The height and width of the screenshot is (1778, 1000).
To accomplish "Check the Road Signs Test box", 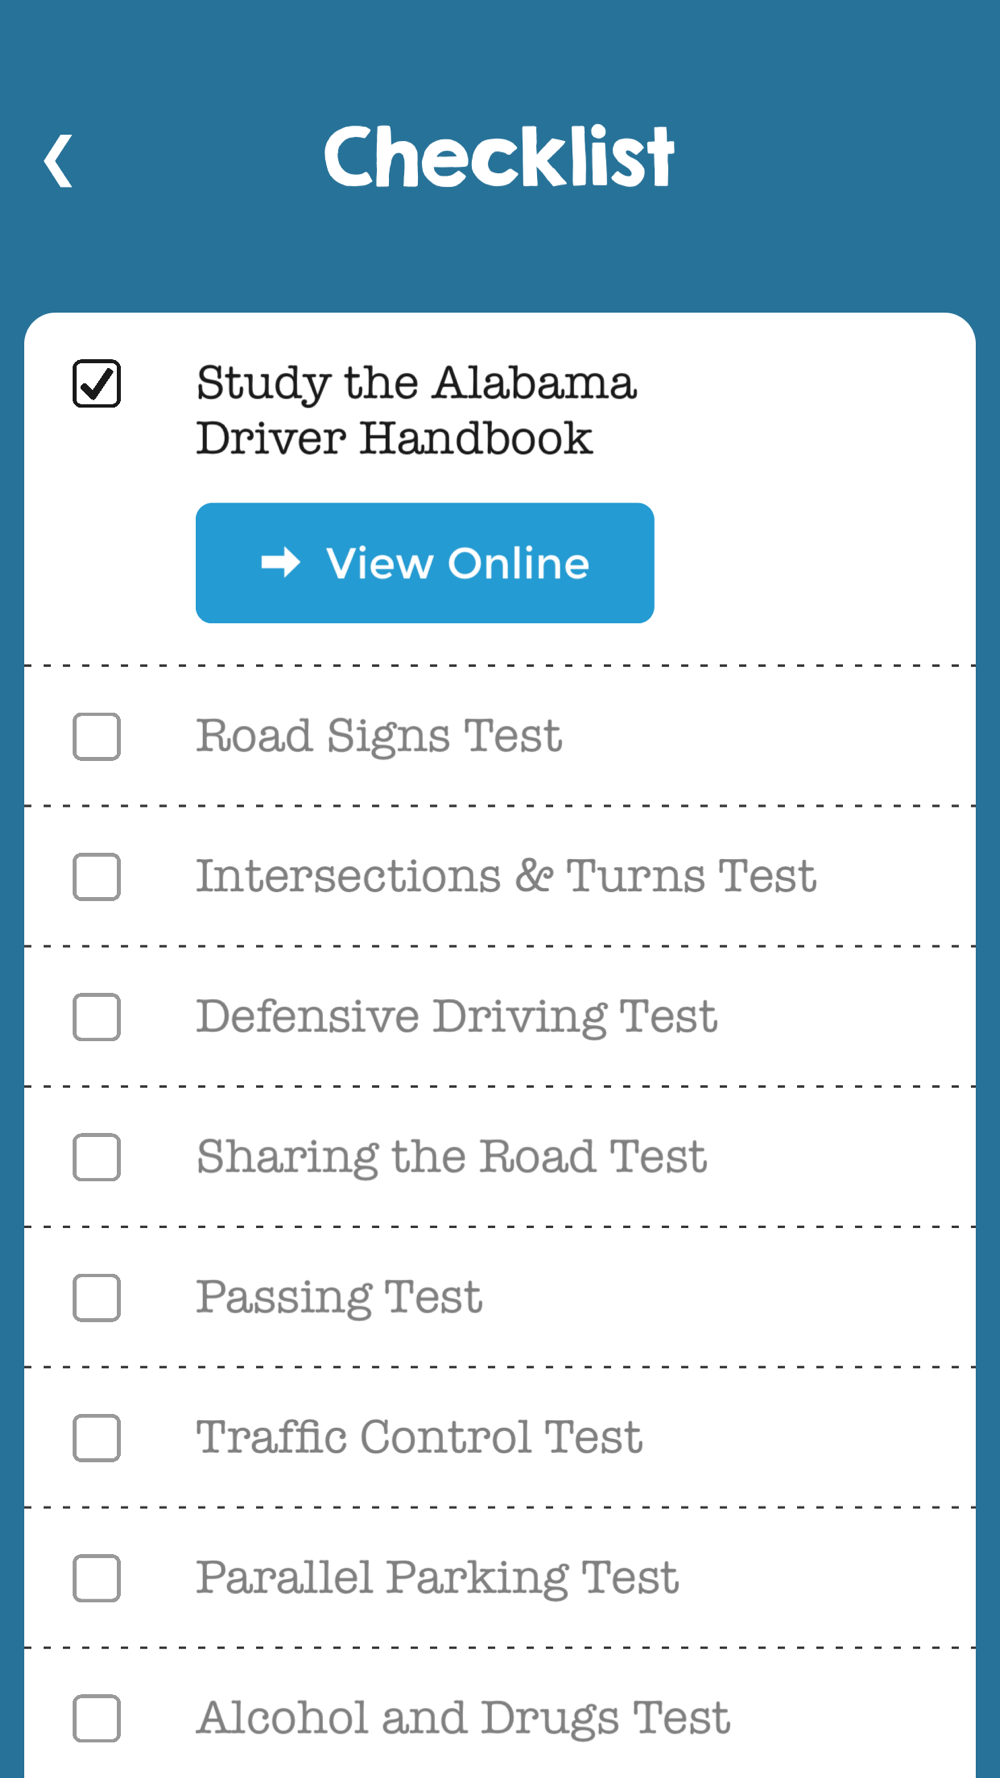I will (x=97, y=737).
